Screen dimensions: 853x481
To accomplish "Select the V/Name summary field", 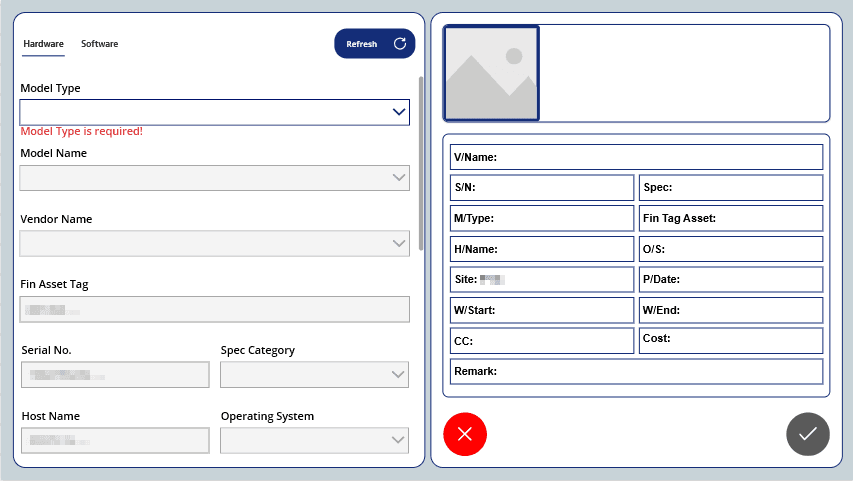I will tap(636, 157).
